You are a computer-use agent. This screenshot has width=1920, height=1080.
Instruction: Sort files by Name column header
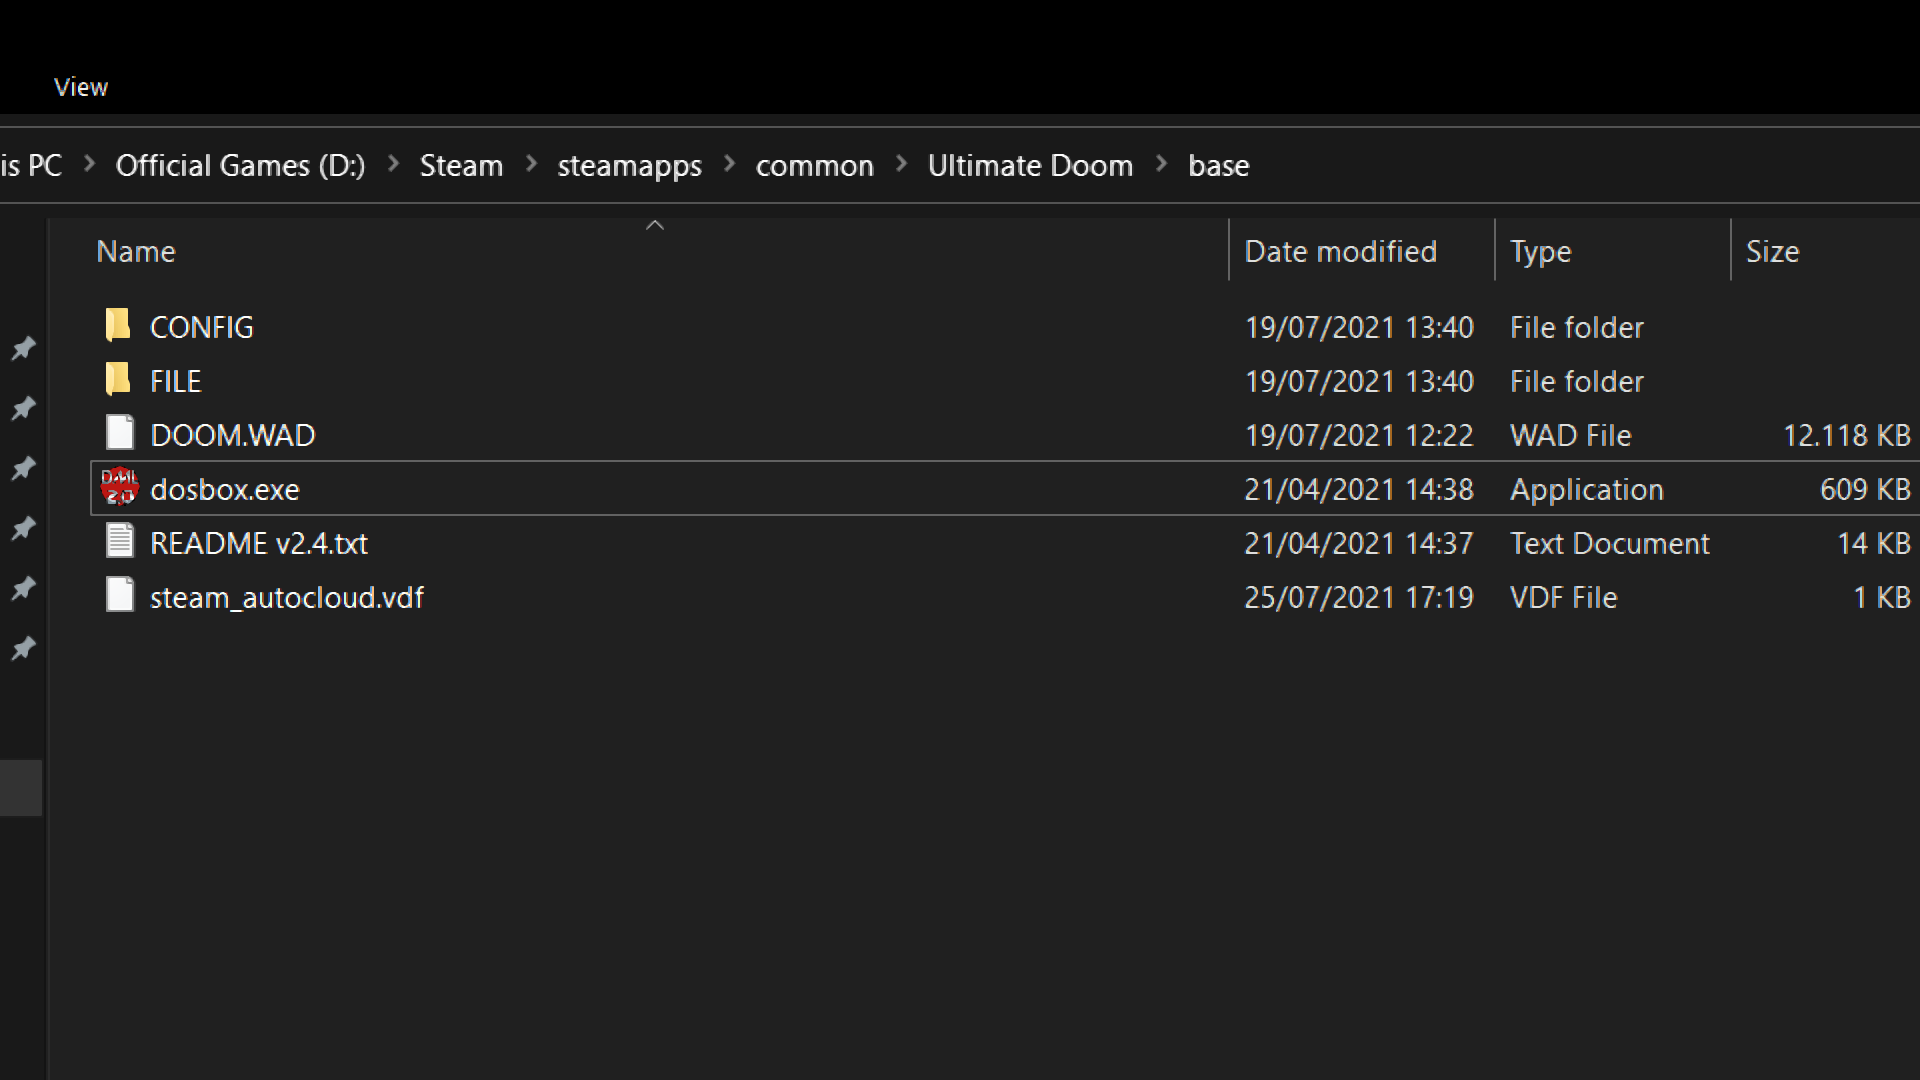pyautogui.click(x=136, y=251)
